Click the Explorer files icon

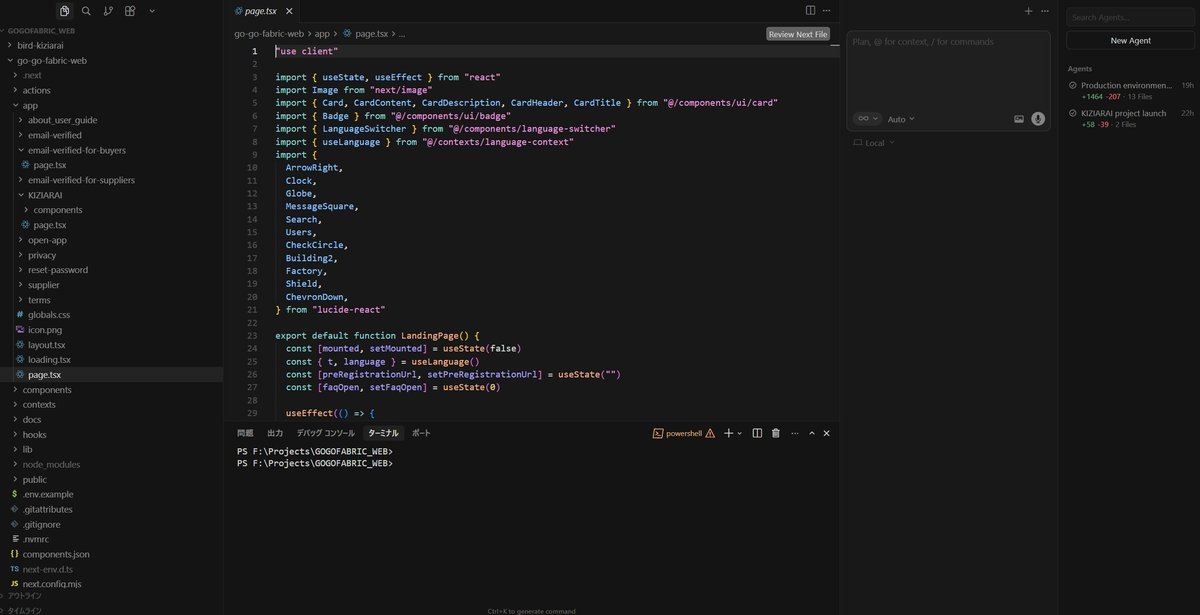coord(64,10)
